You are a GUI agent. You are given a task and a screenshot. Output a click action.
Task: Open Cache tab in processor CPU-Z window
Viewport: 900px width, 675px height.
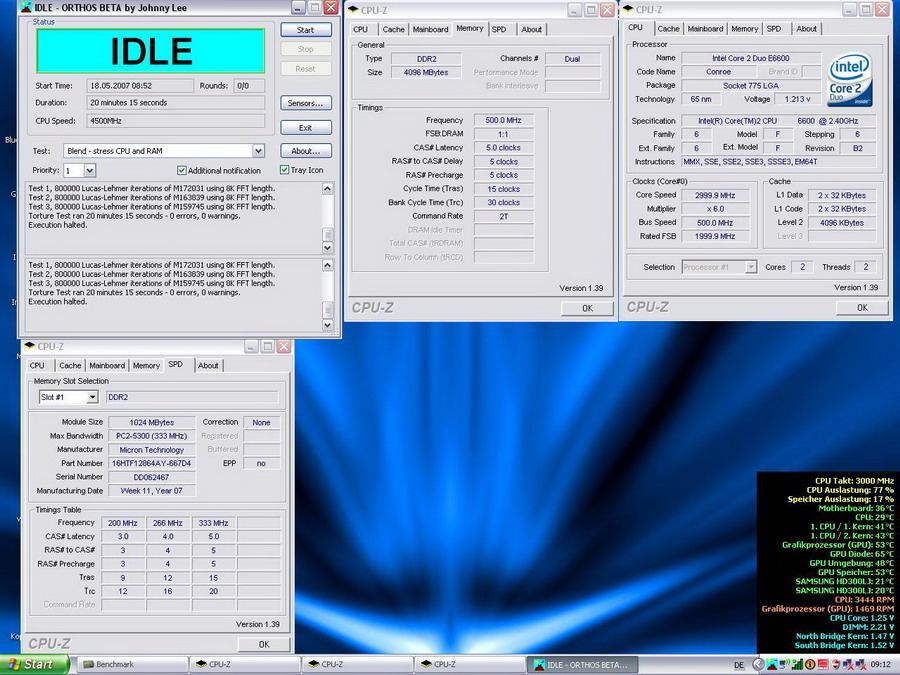(668, 29)
